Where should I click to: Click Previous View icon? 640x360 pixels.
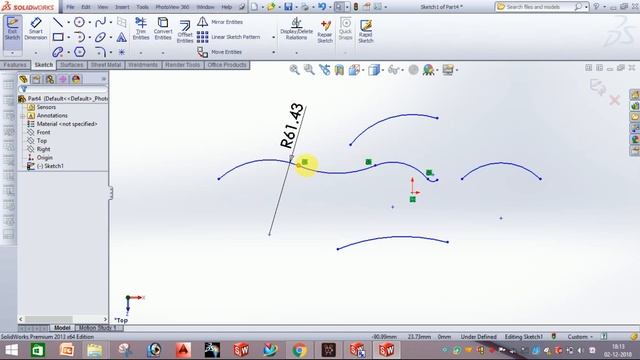324,70
